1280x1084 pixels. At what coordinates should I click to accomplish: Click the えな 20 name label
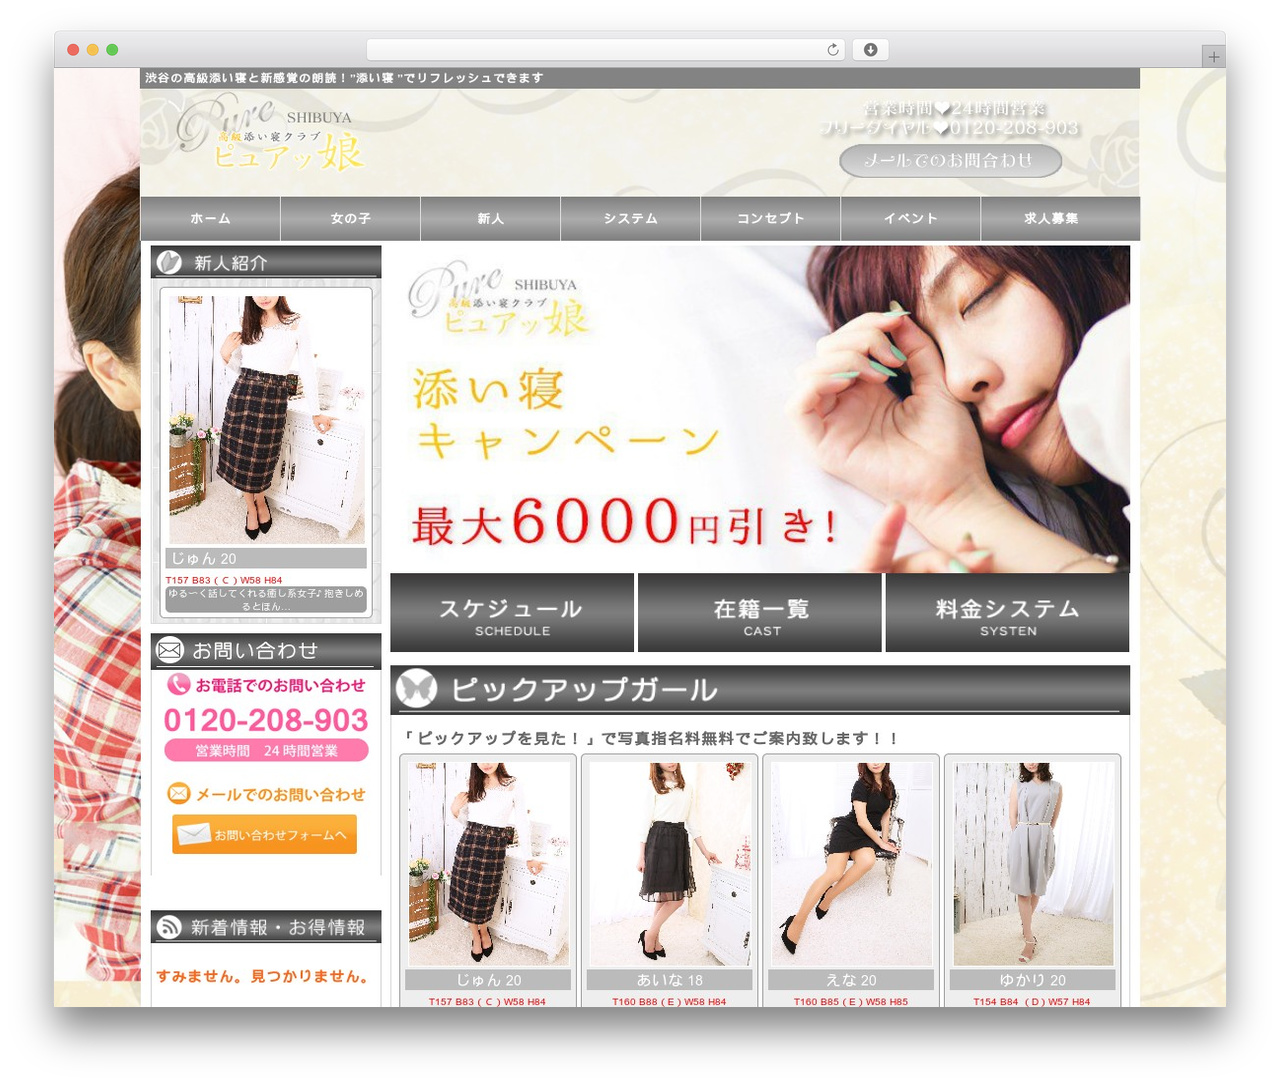(851, 980)
